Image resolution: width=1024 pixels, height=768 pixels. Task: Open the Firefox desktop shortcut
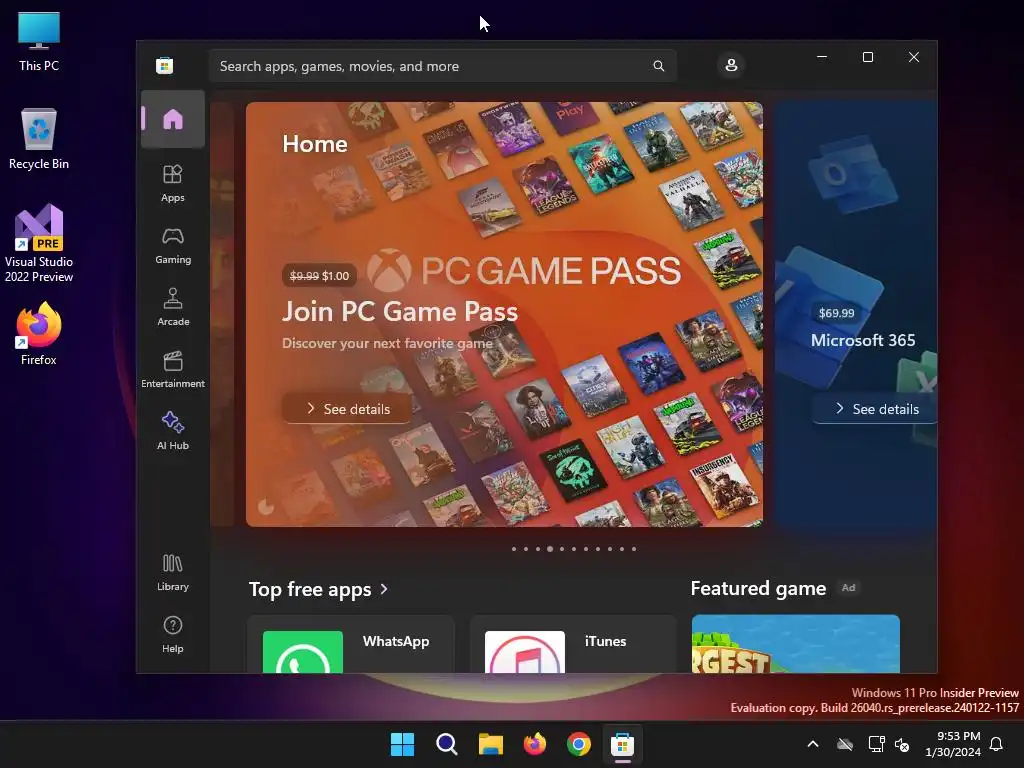coord(39,334)
